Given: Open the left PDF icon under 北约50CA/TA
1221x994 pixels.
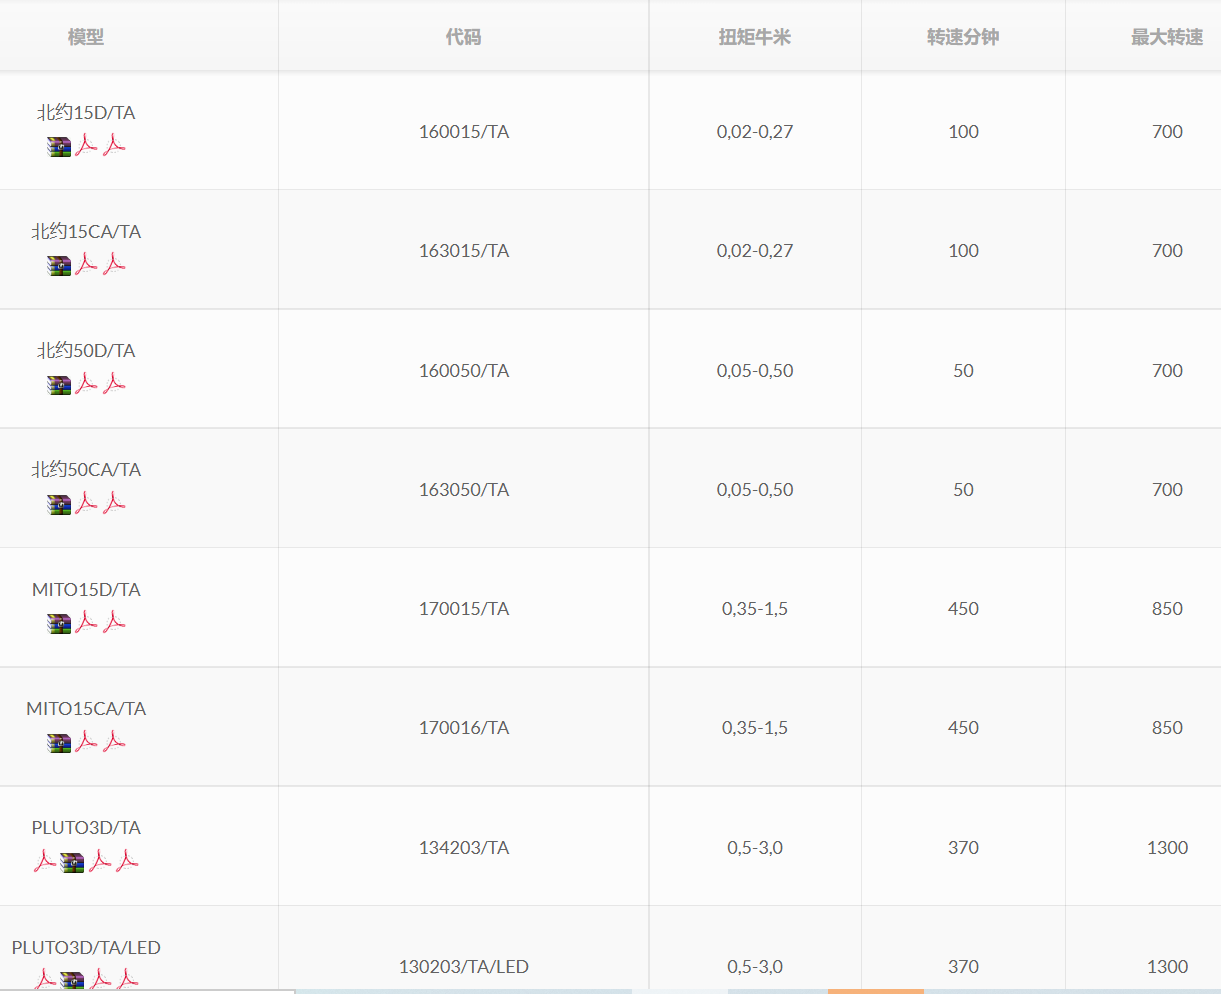Looking at the screenshot, I should click(87, 503).
